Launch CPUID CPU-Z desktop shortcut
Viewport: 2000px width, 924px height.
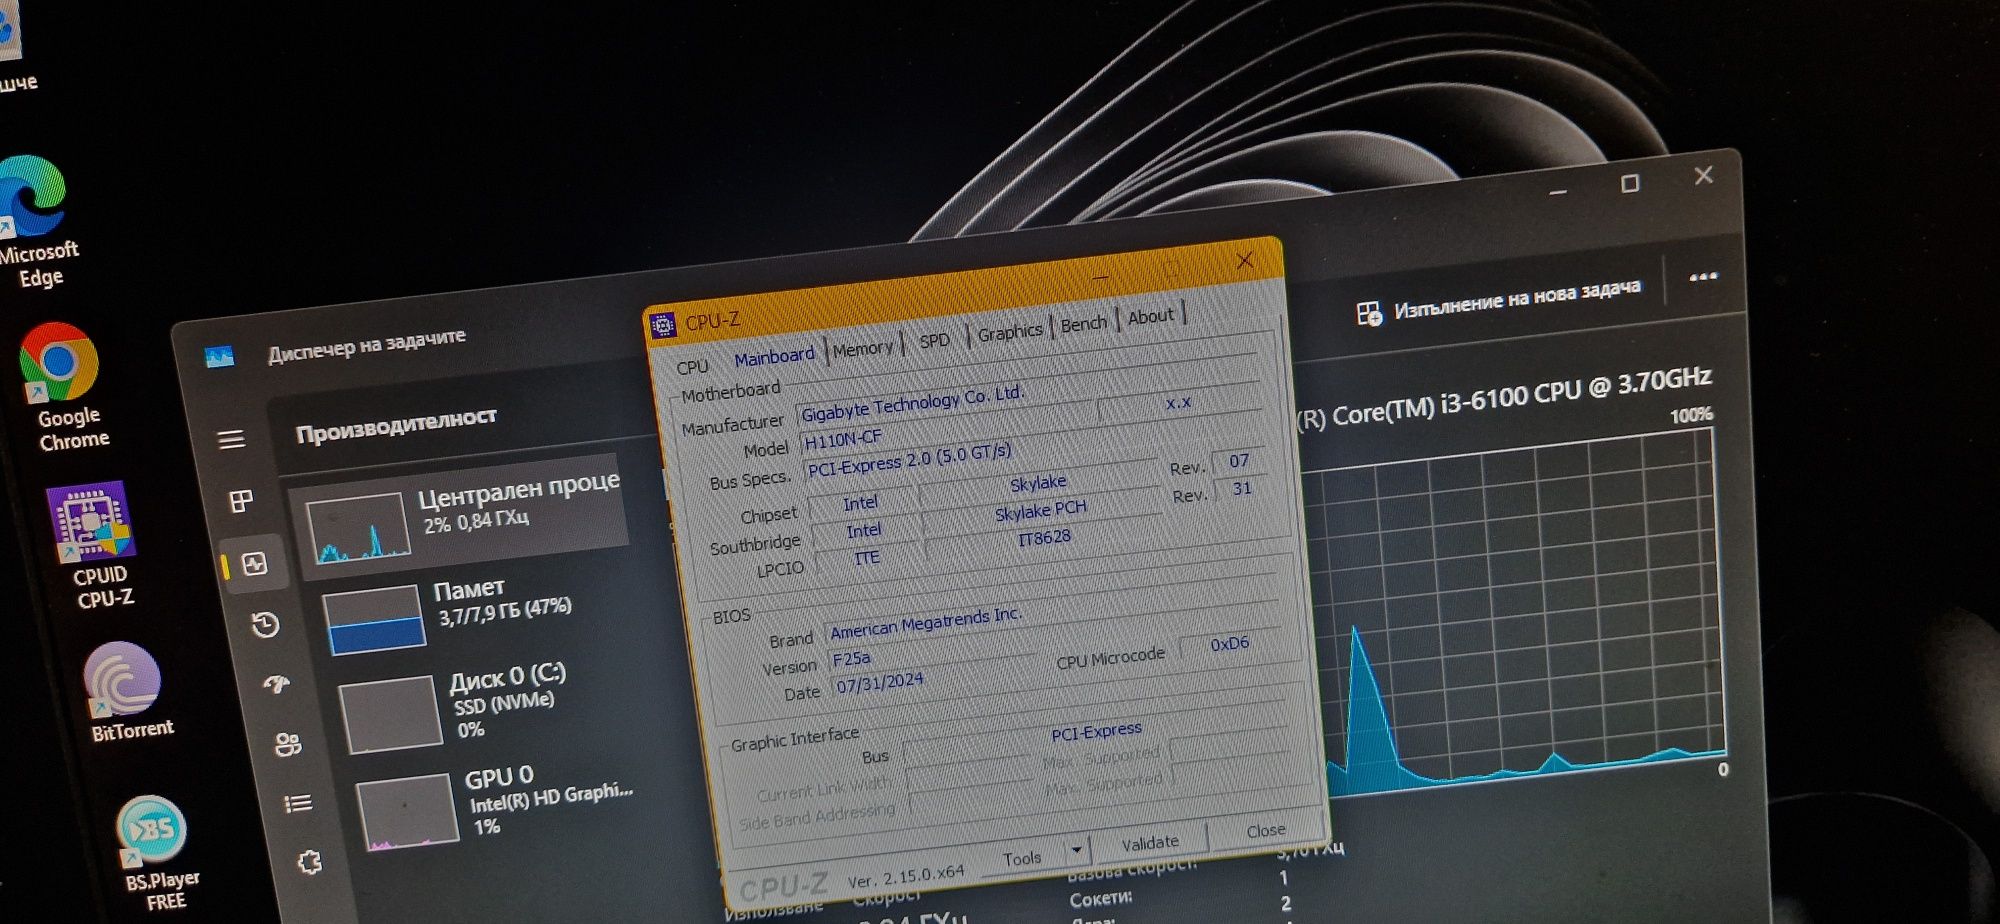tap(95, 546)
